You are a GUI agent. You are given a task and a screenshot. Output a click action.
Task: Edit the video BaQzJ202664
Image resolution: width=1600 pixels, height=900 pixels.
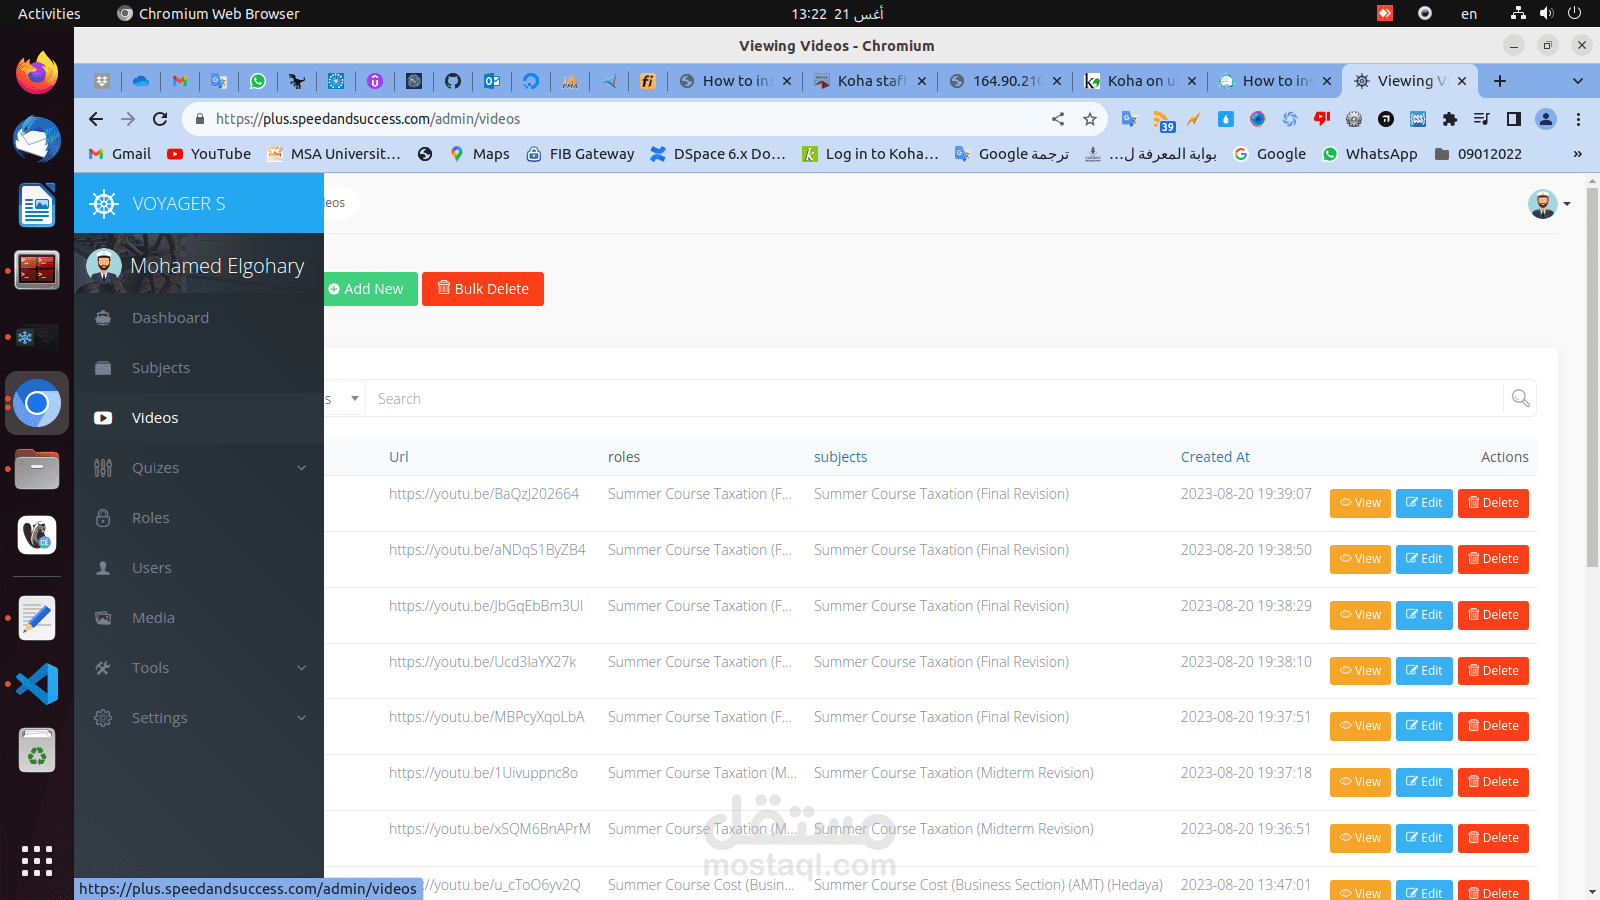(1424, 503)
